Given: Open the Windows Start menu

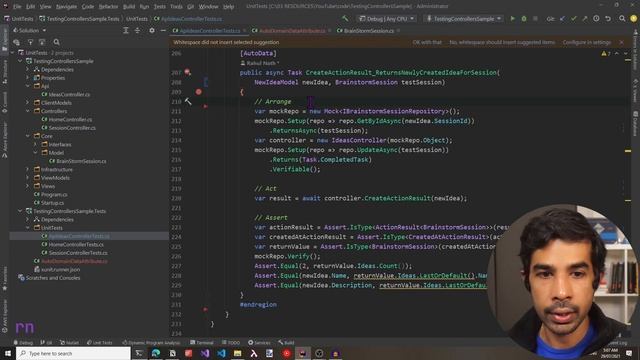Looking at the screenshot, I should 8,353.
